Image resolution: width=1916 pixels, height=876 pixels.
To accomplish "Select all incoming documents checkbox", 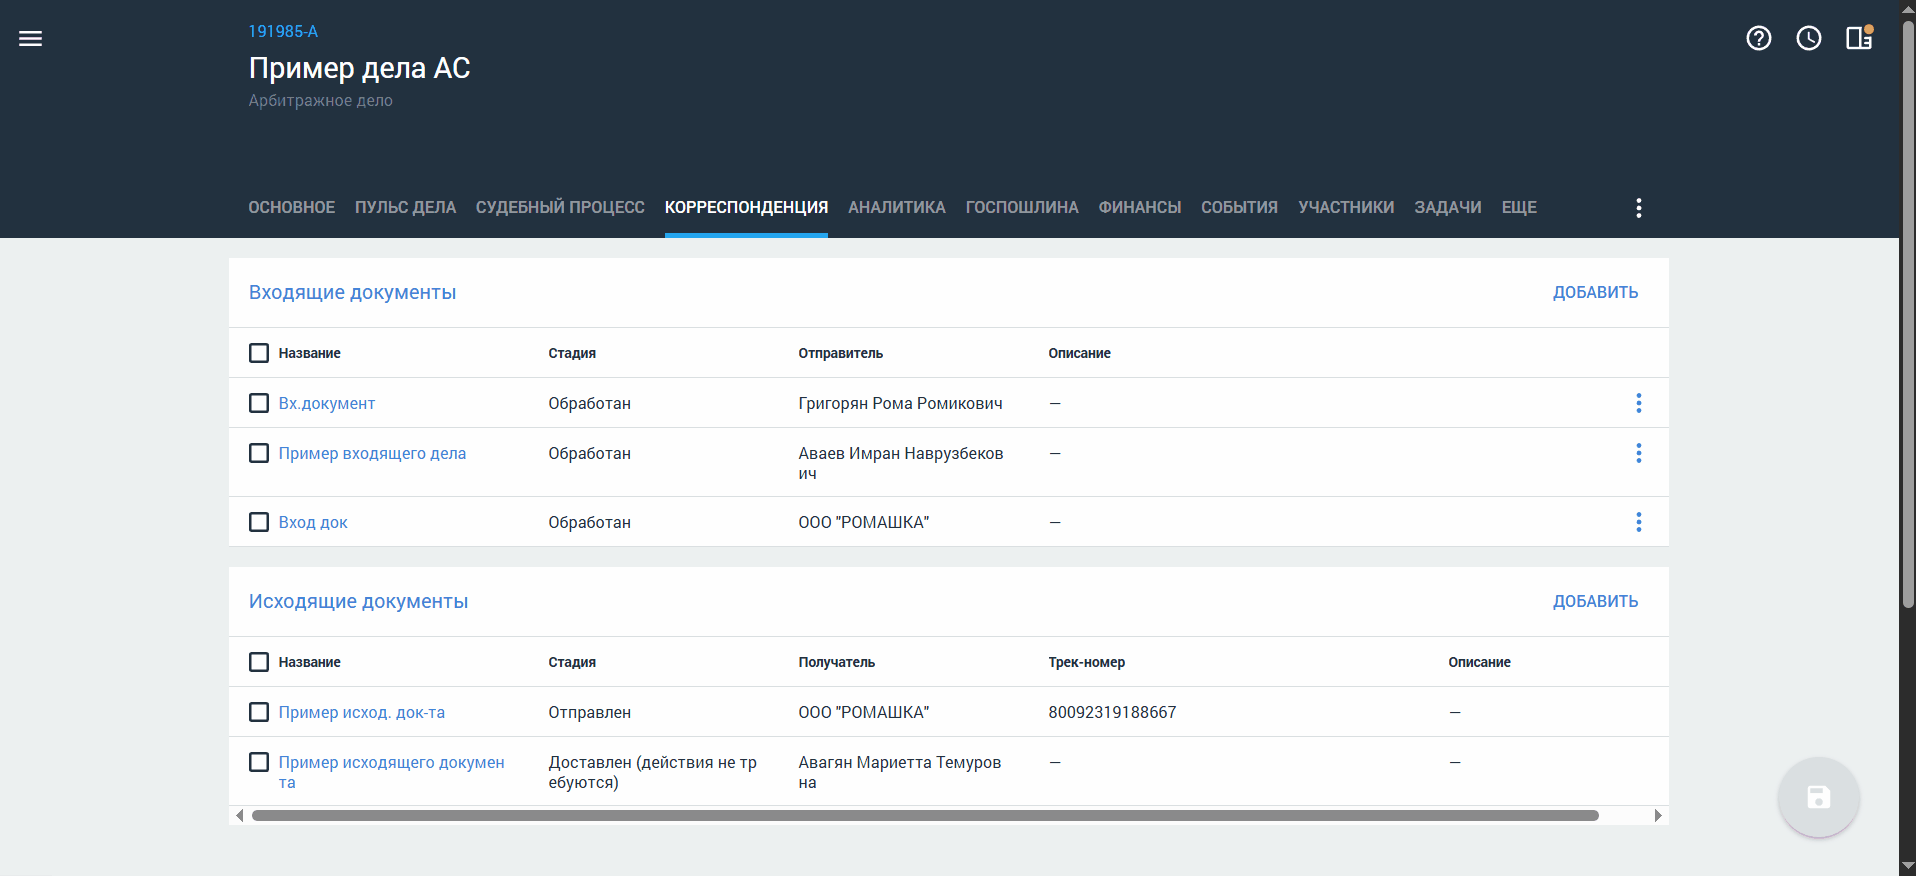I will pyautogui.click(x=259, y=353).
